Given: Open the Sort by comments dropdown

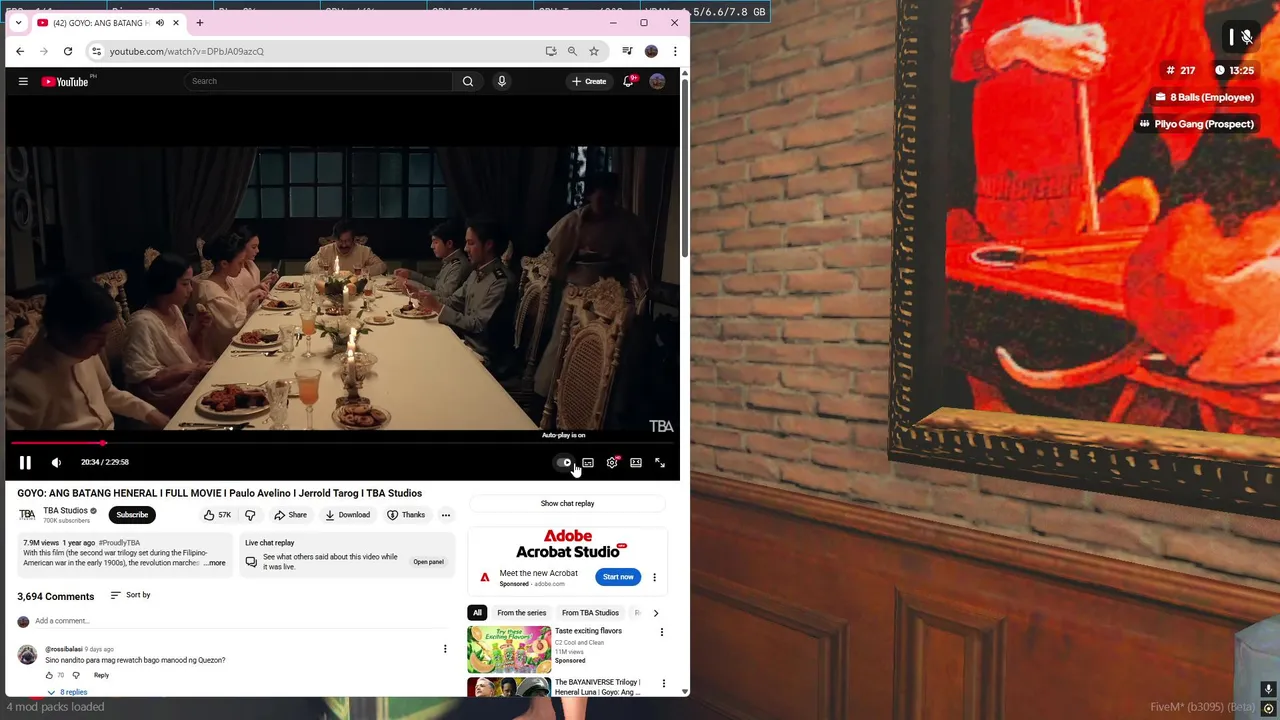Looking at the screenshot, I should (130, 595).
